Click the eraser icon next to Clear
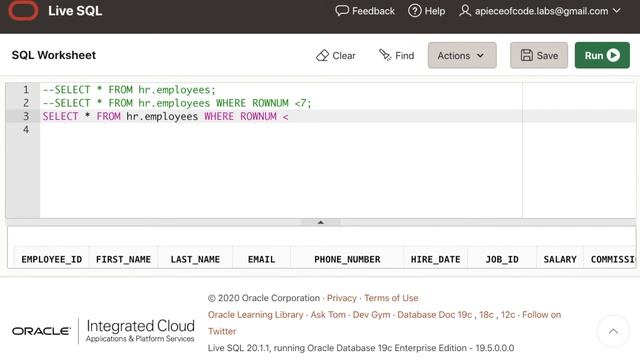This screenshot has height=360, width=640. point(322,56)
